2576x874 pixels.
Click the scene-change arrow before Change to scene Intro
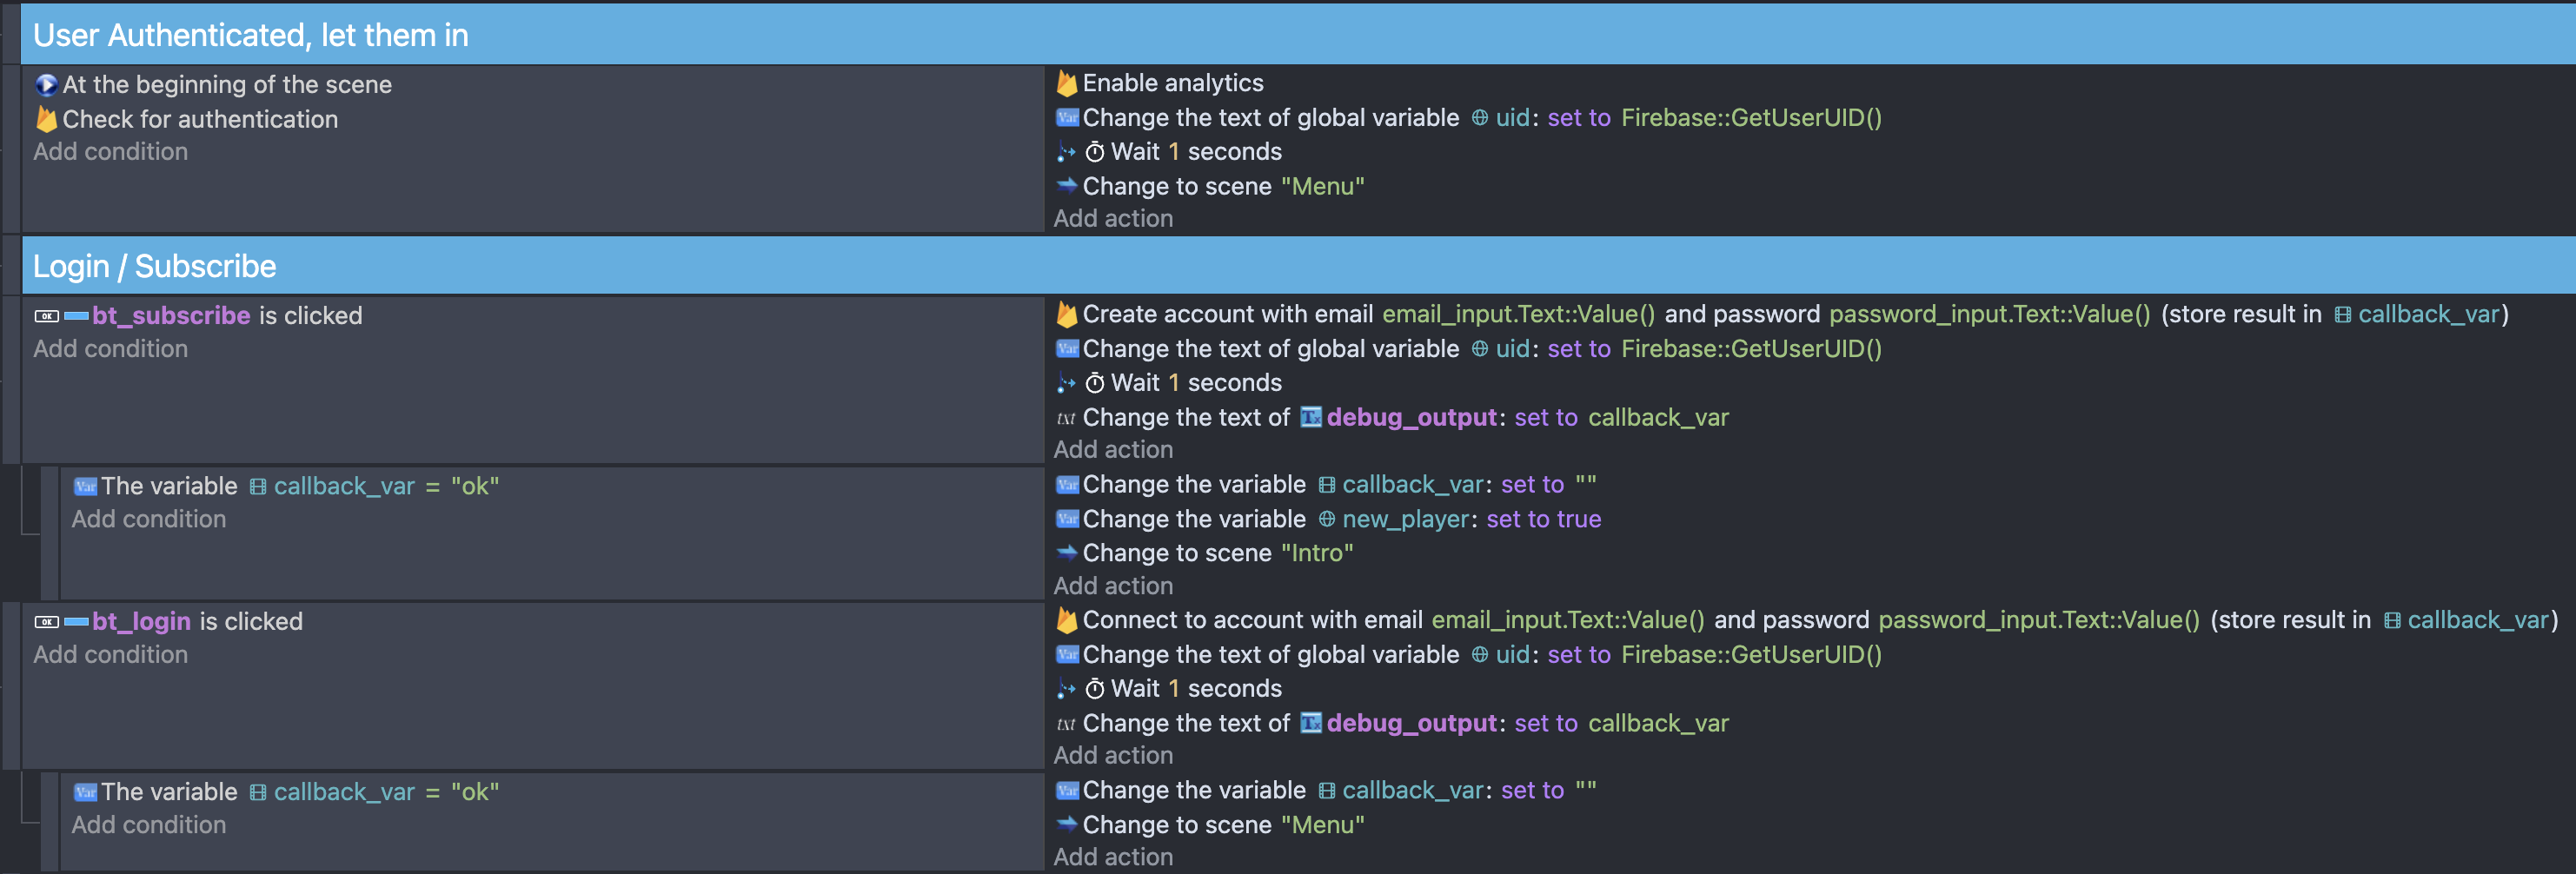click(x=1066, y=552)
